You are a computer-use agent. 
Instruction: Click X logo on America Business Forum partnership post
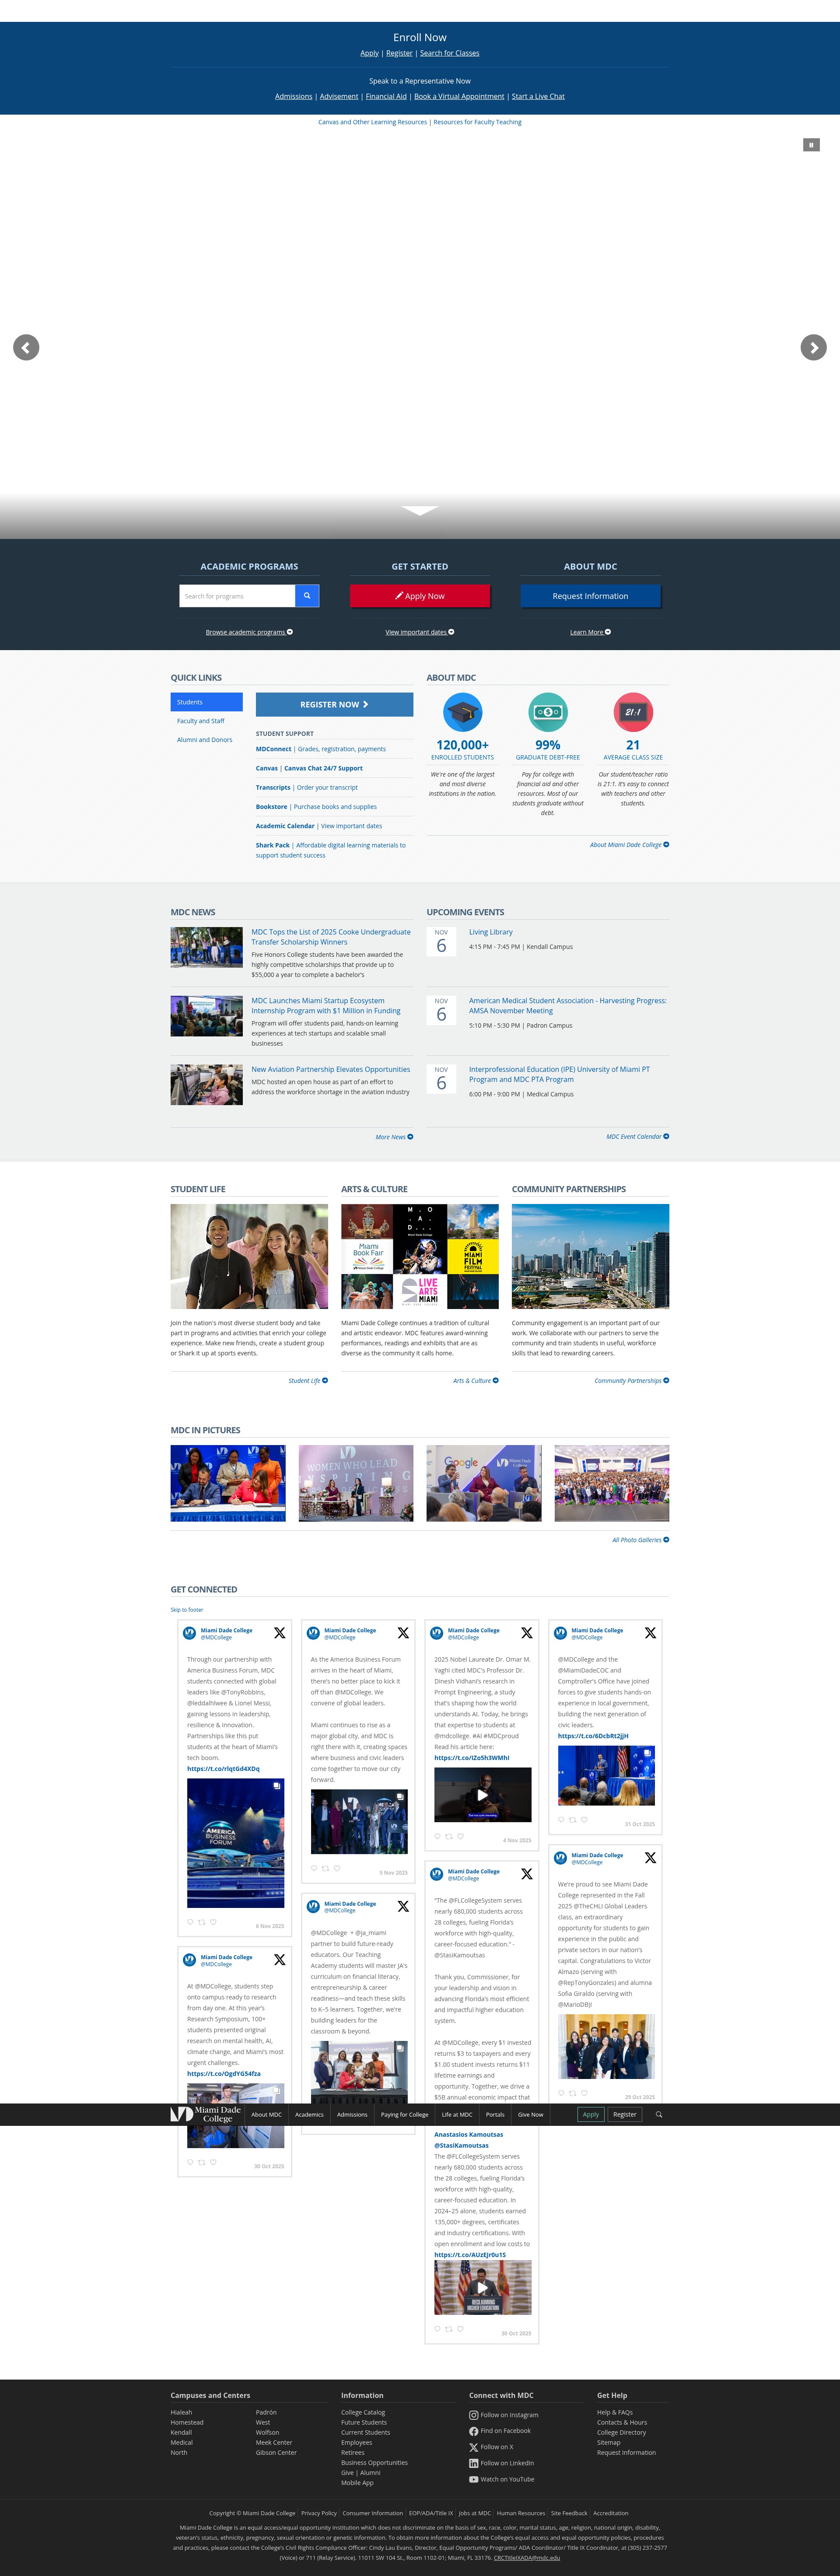[x=280, y=1633]
